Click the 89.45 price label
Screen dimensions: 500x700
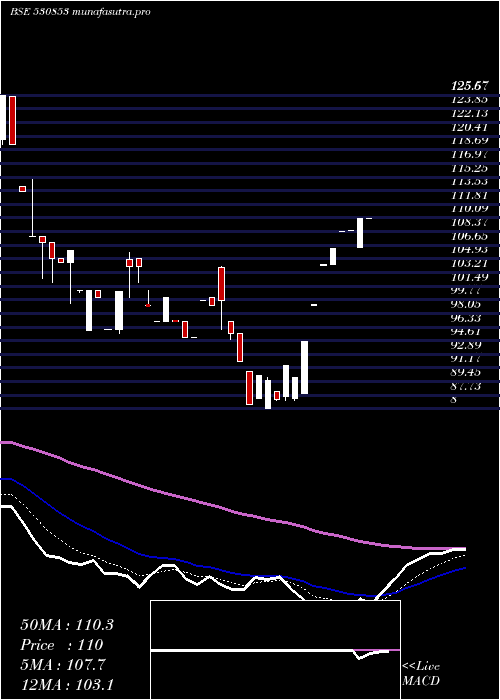tap(467, 373)
